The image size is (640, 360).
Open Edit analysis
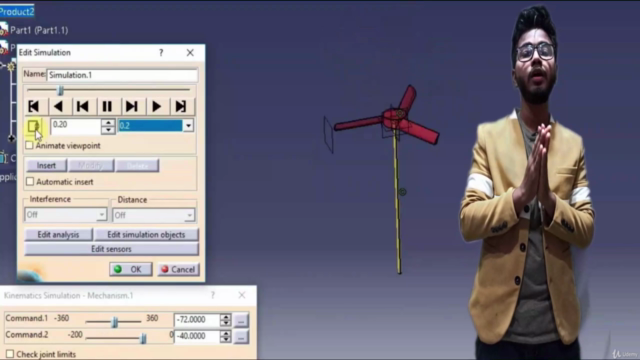click(x=58, y=235)
